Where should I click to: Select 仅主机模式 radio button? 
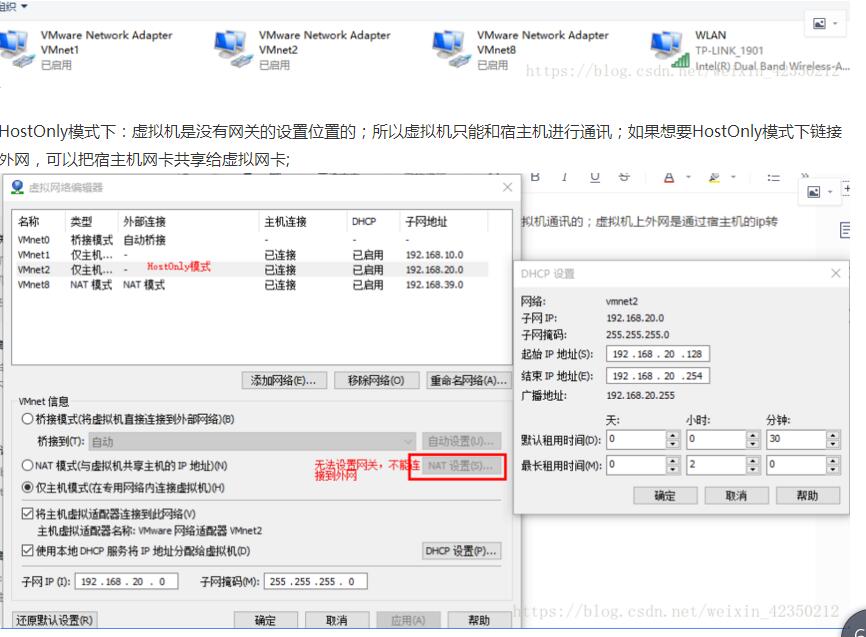click(x=27, y=487)
